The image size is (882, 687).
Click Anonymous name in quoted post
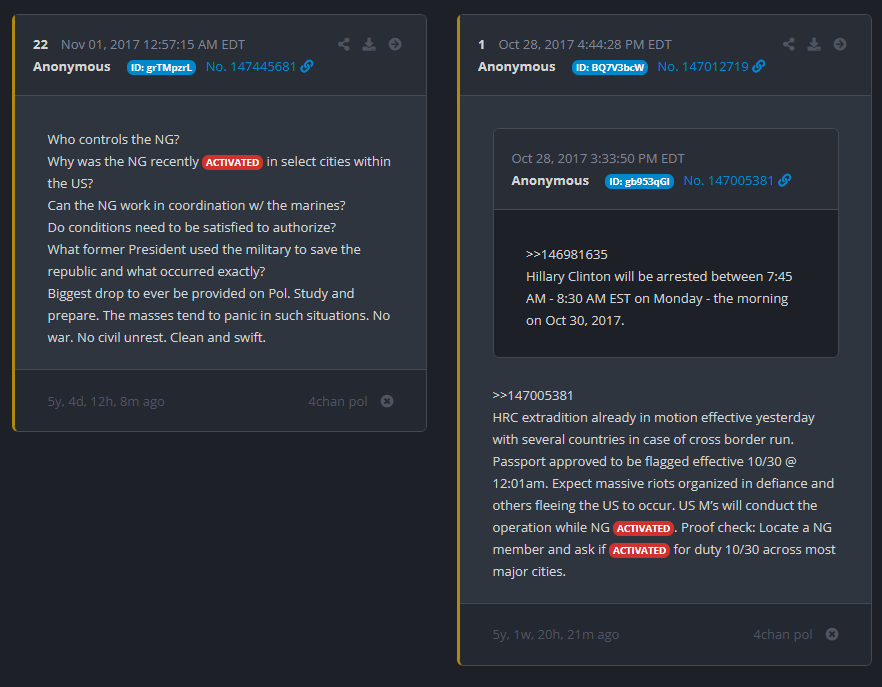point(550,181)
